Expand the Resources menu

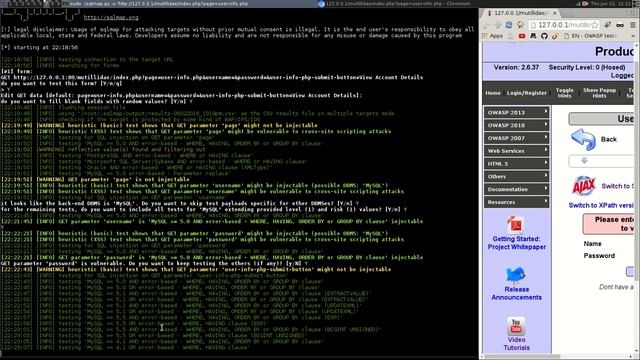pyautogui.click(x=516, y=202)
